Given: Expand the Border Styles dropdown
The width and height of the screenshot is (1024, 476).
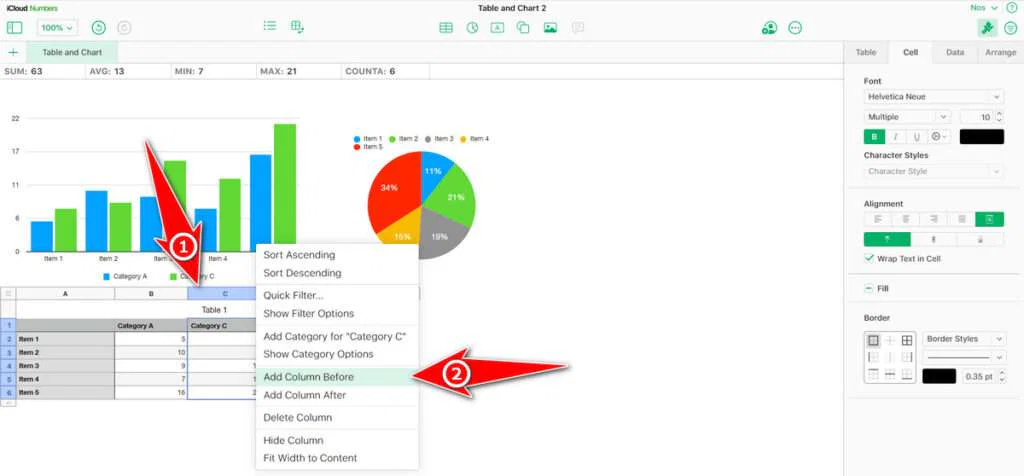Looking at the screenshot, I should point(964,339).
